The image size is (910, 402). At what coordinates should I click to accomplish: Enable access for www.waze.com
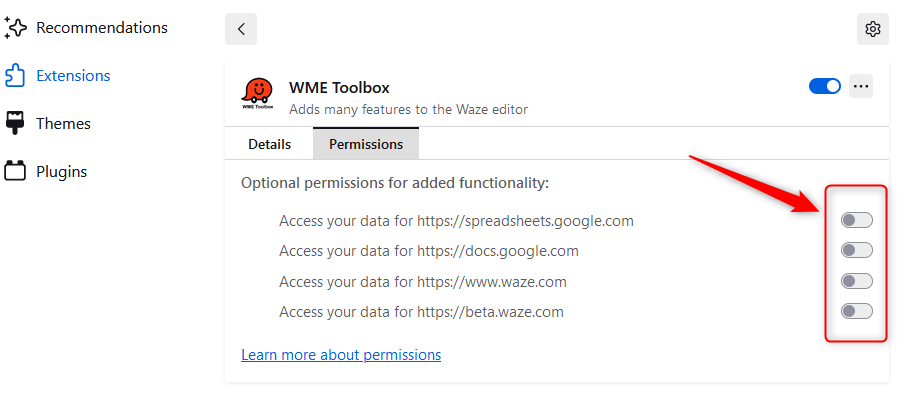click(857, 281)
